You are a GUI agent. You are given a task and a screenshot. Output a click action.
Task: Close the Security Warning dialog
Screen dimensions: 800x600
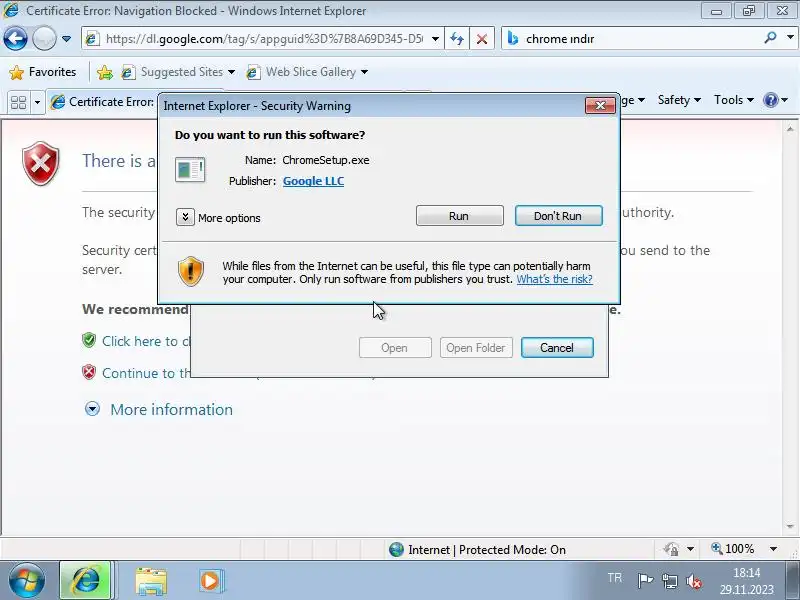[x=600, y=106]
